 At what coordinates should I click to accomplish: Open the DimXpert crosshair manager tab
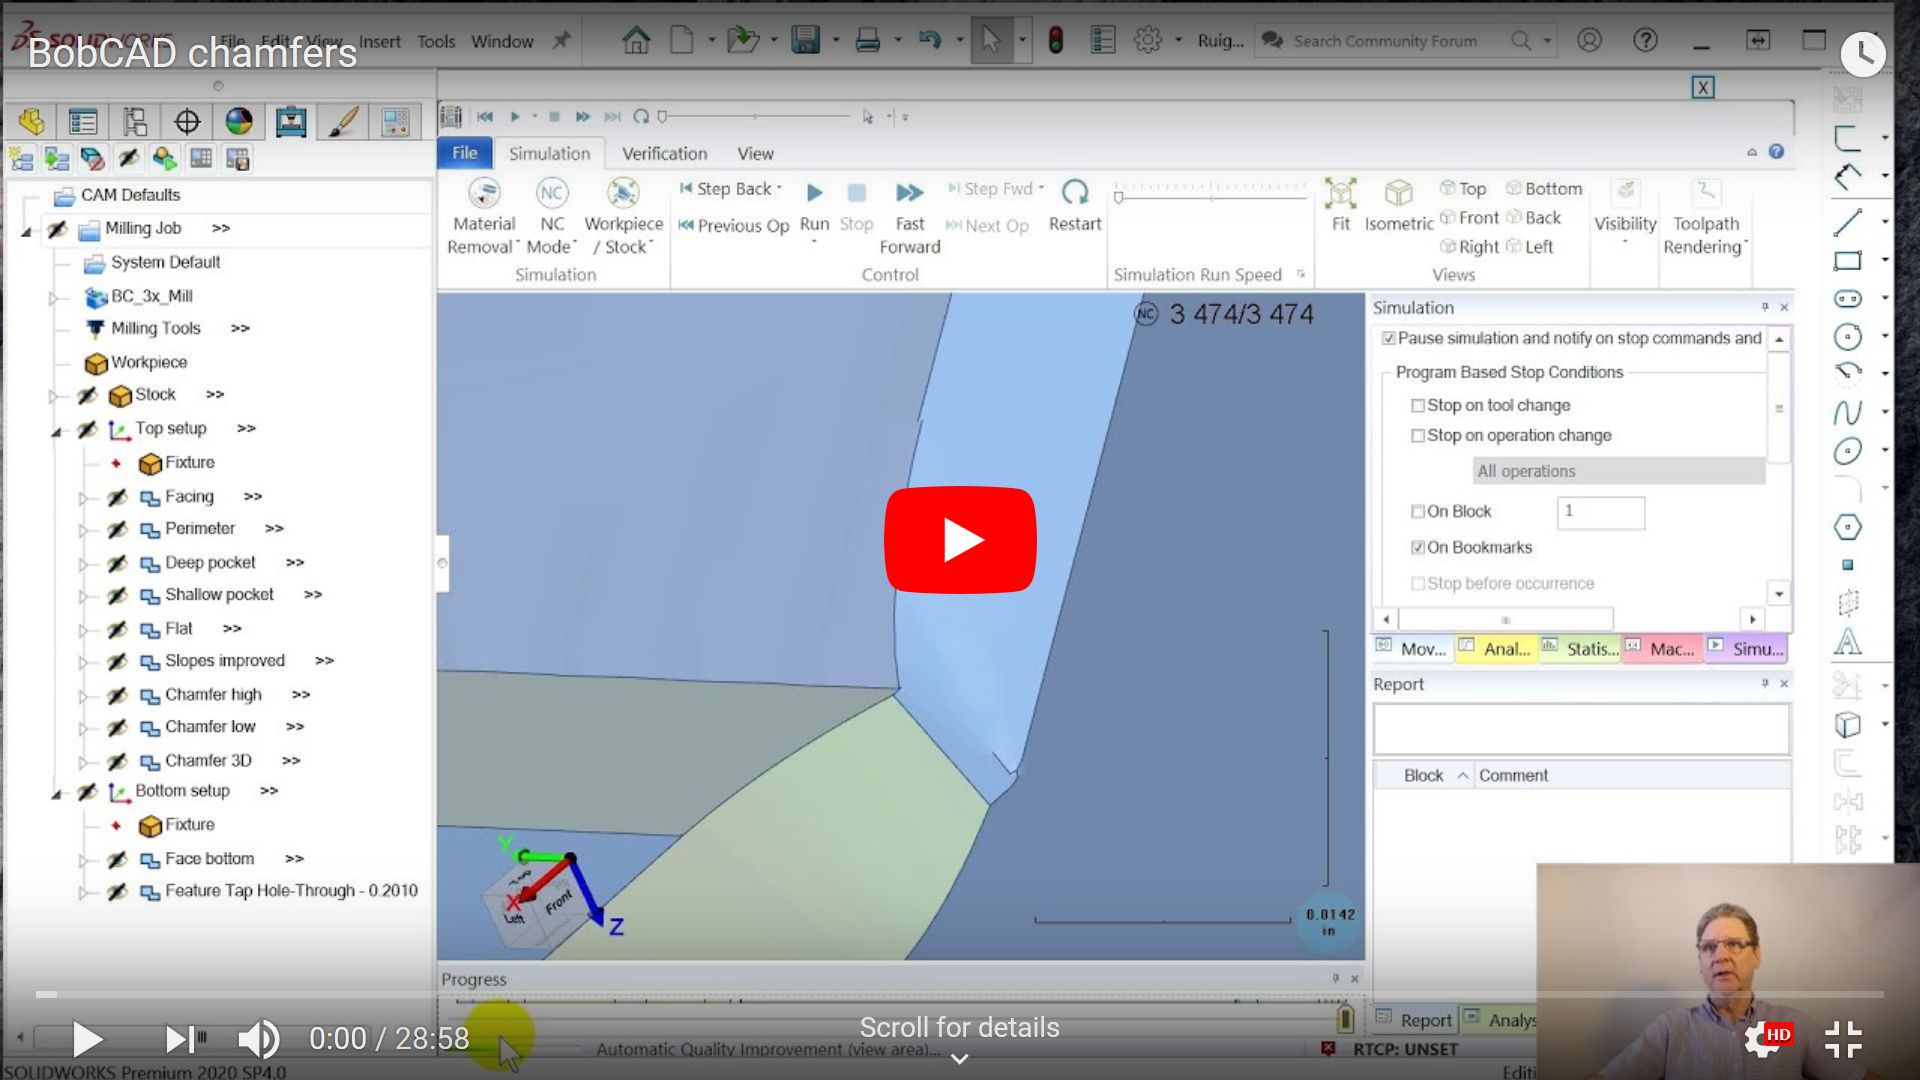click(187, 122)
